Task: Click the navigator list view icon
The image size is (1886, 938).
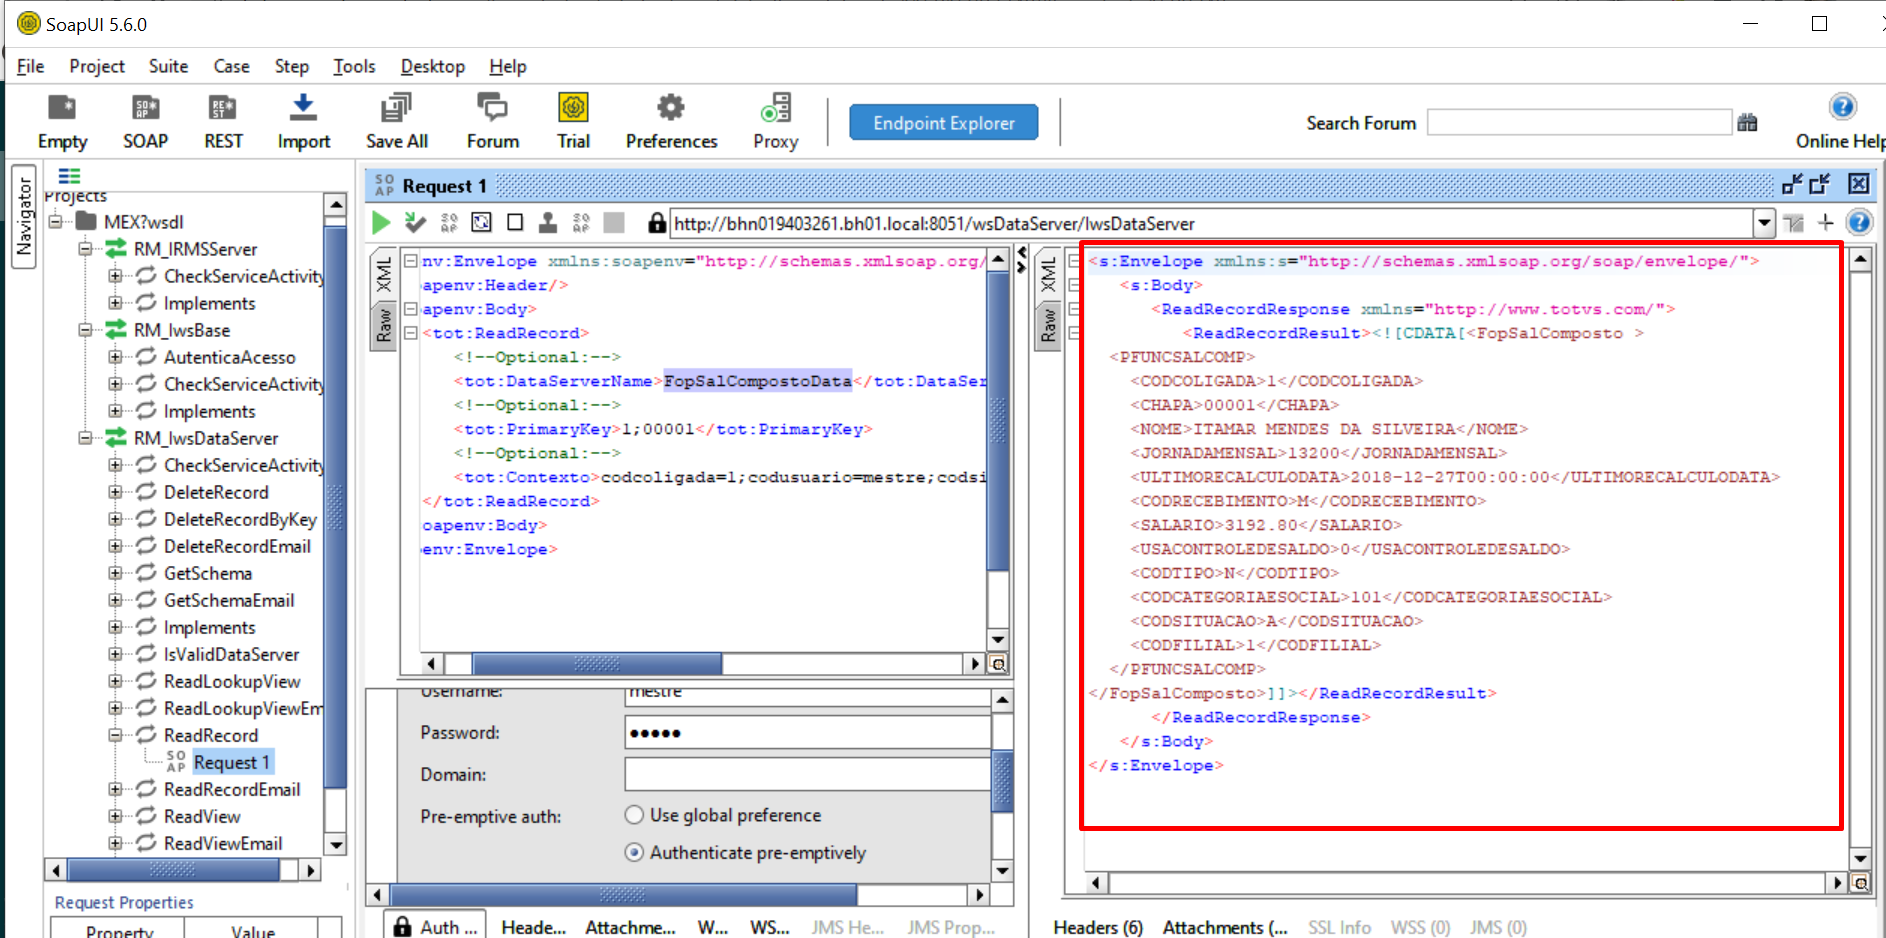Action: [69, 176]
